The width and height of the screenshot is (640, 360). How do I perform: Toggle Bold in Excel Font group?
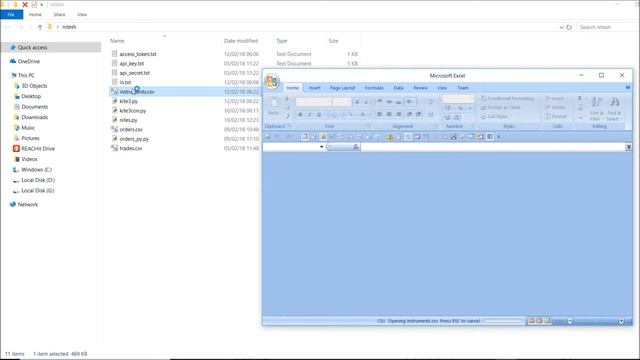point(300,115)
